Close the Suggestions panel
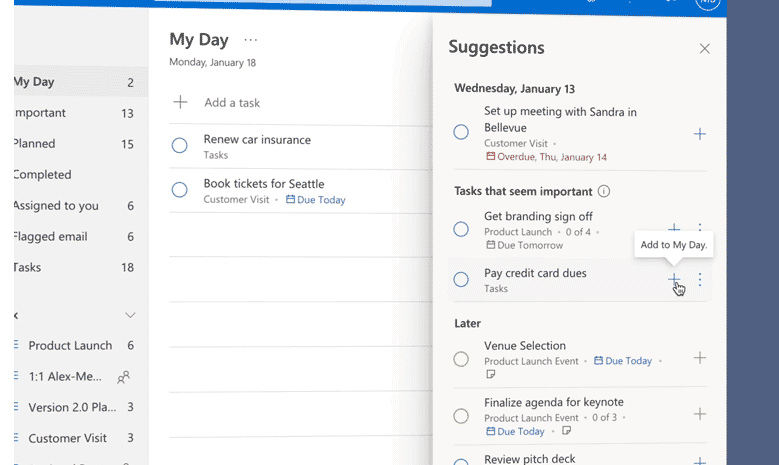779x465 pixels. 704,48
